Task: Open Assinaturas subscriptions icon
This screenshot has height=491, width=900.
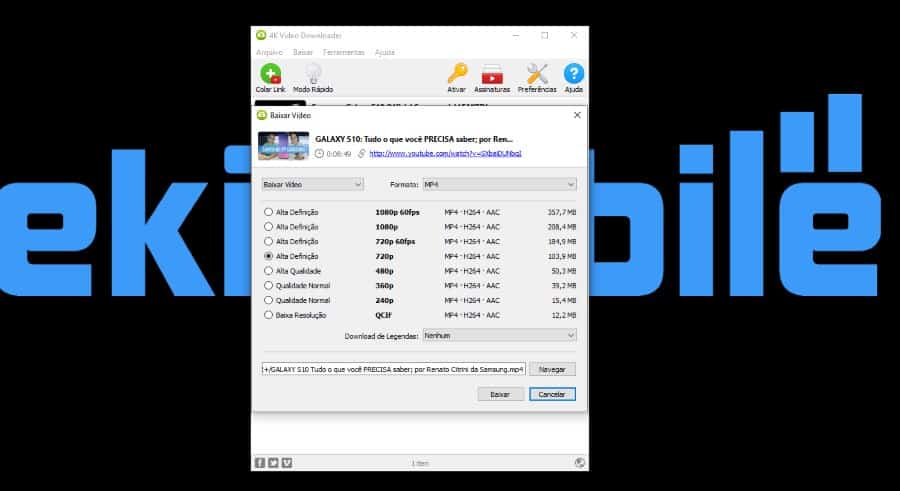Action: pos(492,75)
